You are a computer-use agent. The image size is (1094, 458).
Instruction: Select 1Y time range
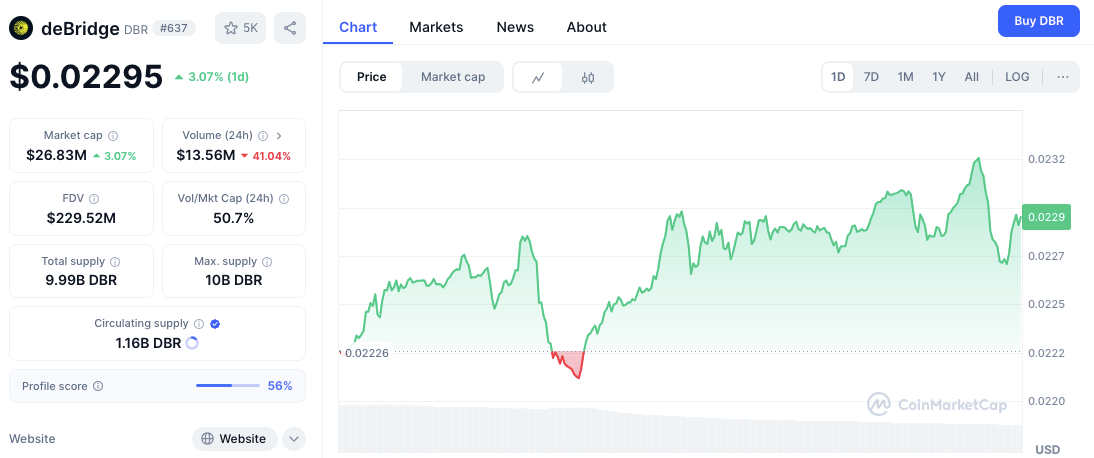click(938, 77)
